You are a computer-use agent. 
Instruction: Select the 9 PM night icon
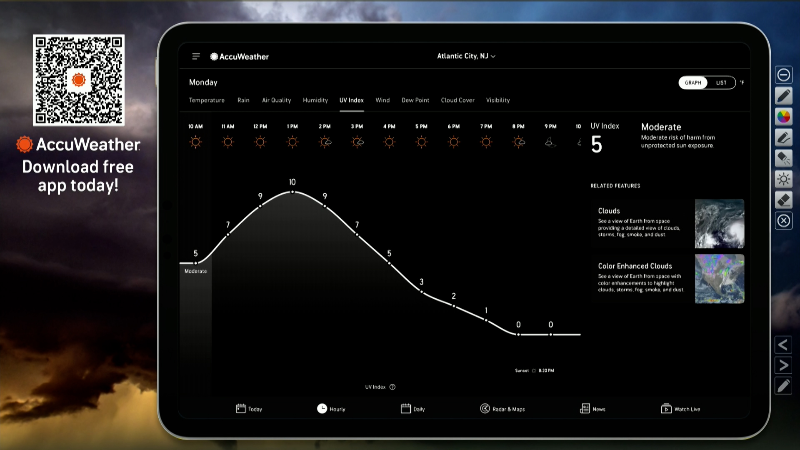click(550, 143)
